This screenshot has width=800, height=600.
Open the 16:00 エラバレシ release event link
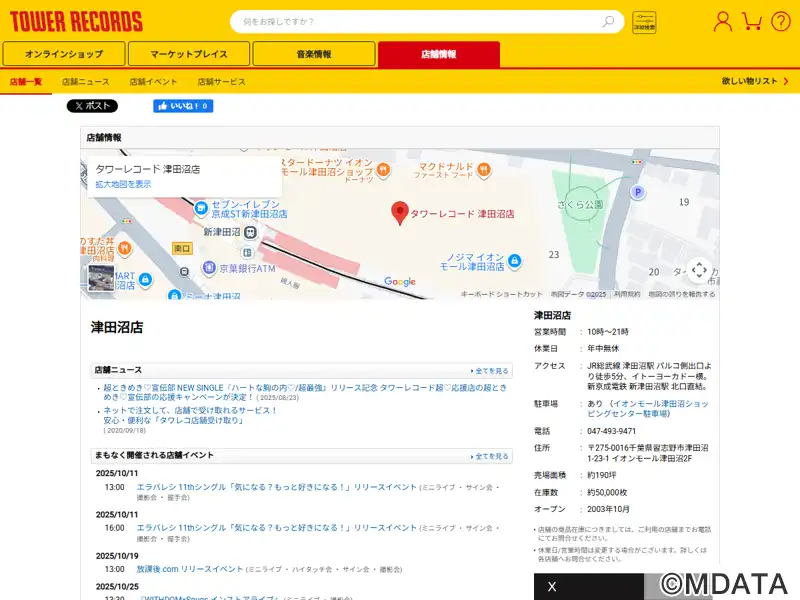(x=277, y=528)
